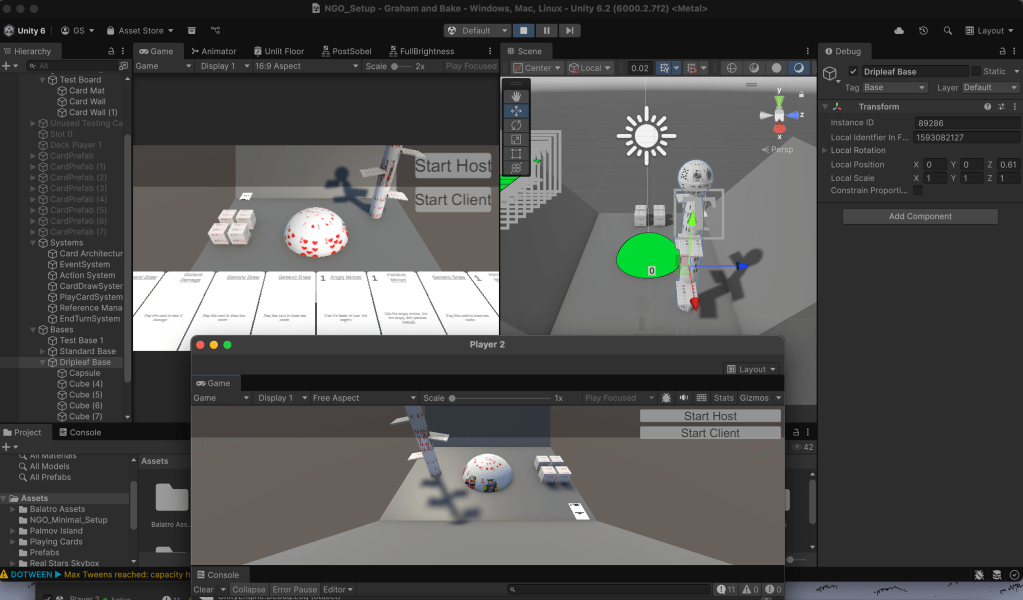Check the Constrain Proportions checkbox
This screenshot has height=600, width=1023.
tap(918, 190)
